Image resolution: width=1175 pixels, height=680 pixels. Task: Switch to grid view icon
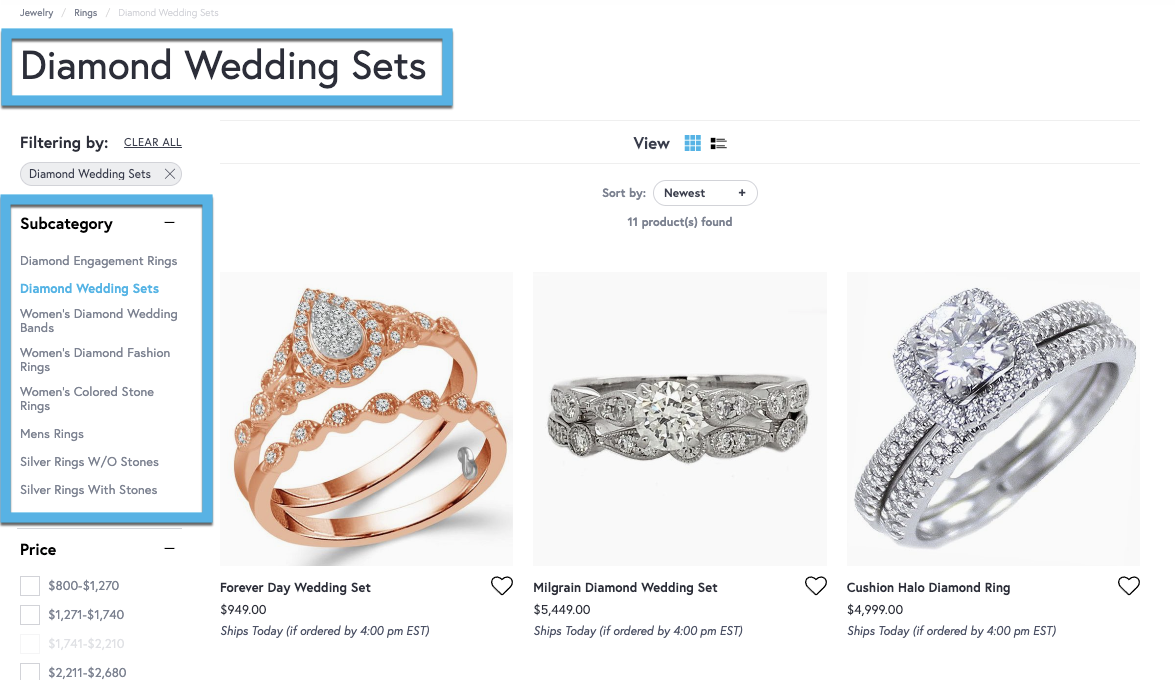pyautogui.click(x=692, y=143)
